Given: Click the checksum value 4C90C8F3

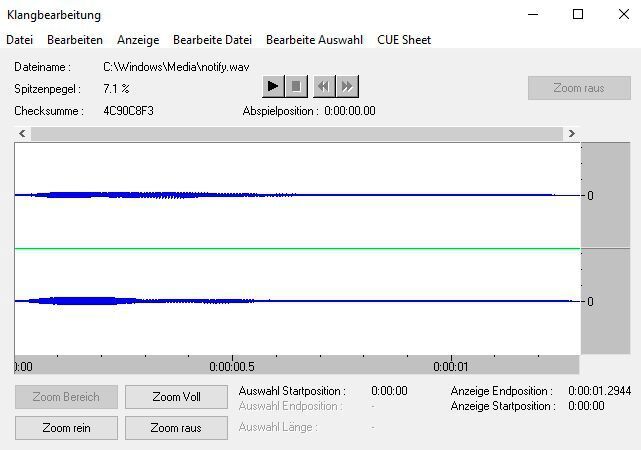Looking at the screenshot, I should pyautogui.click(x=128, y=111).
